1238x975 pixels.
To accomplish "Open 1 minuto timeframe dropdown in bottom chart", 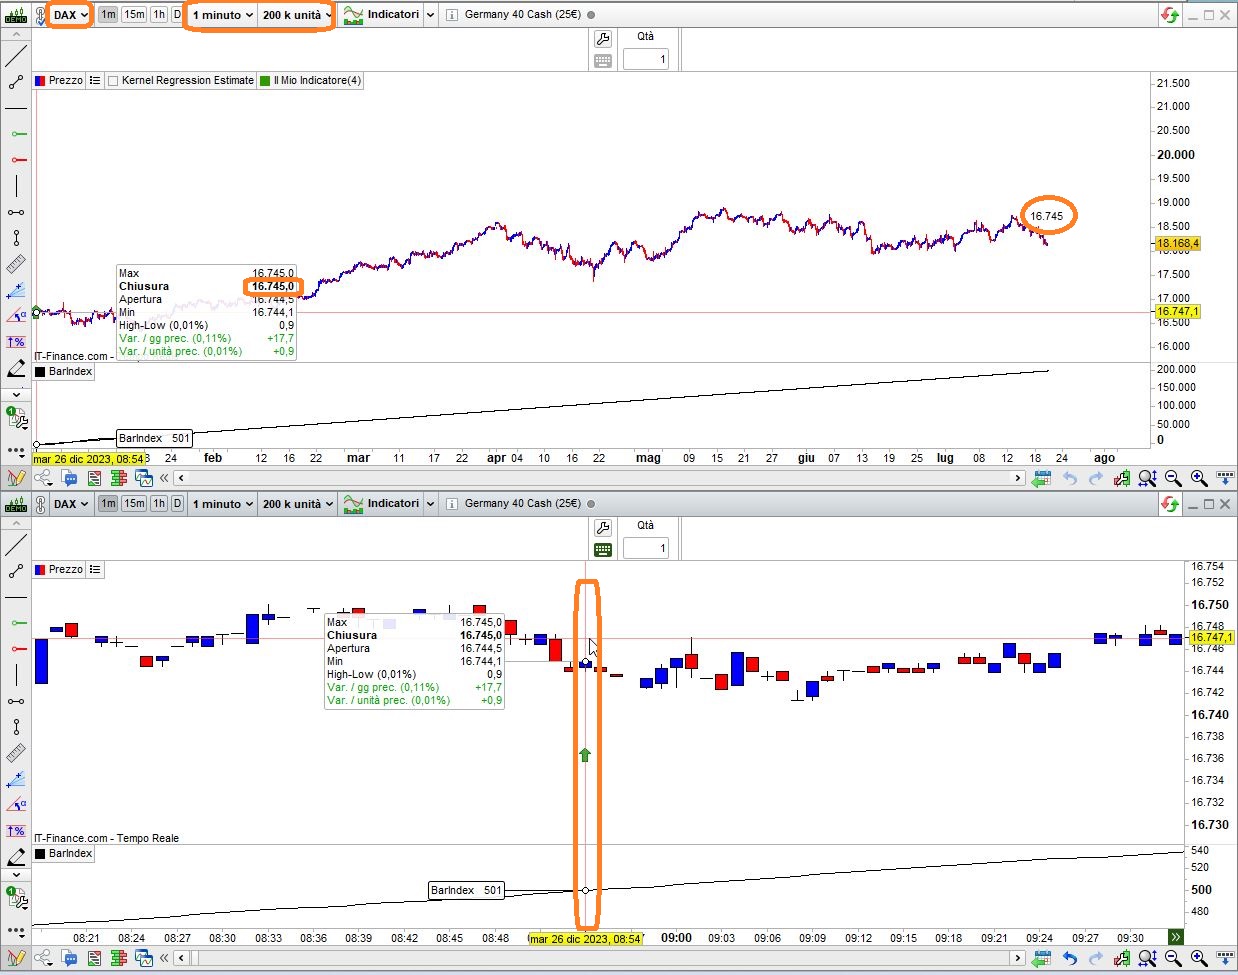I will click(222, 504).
